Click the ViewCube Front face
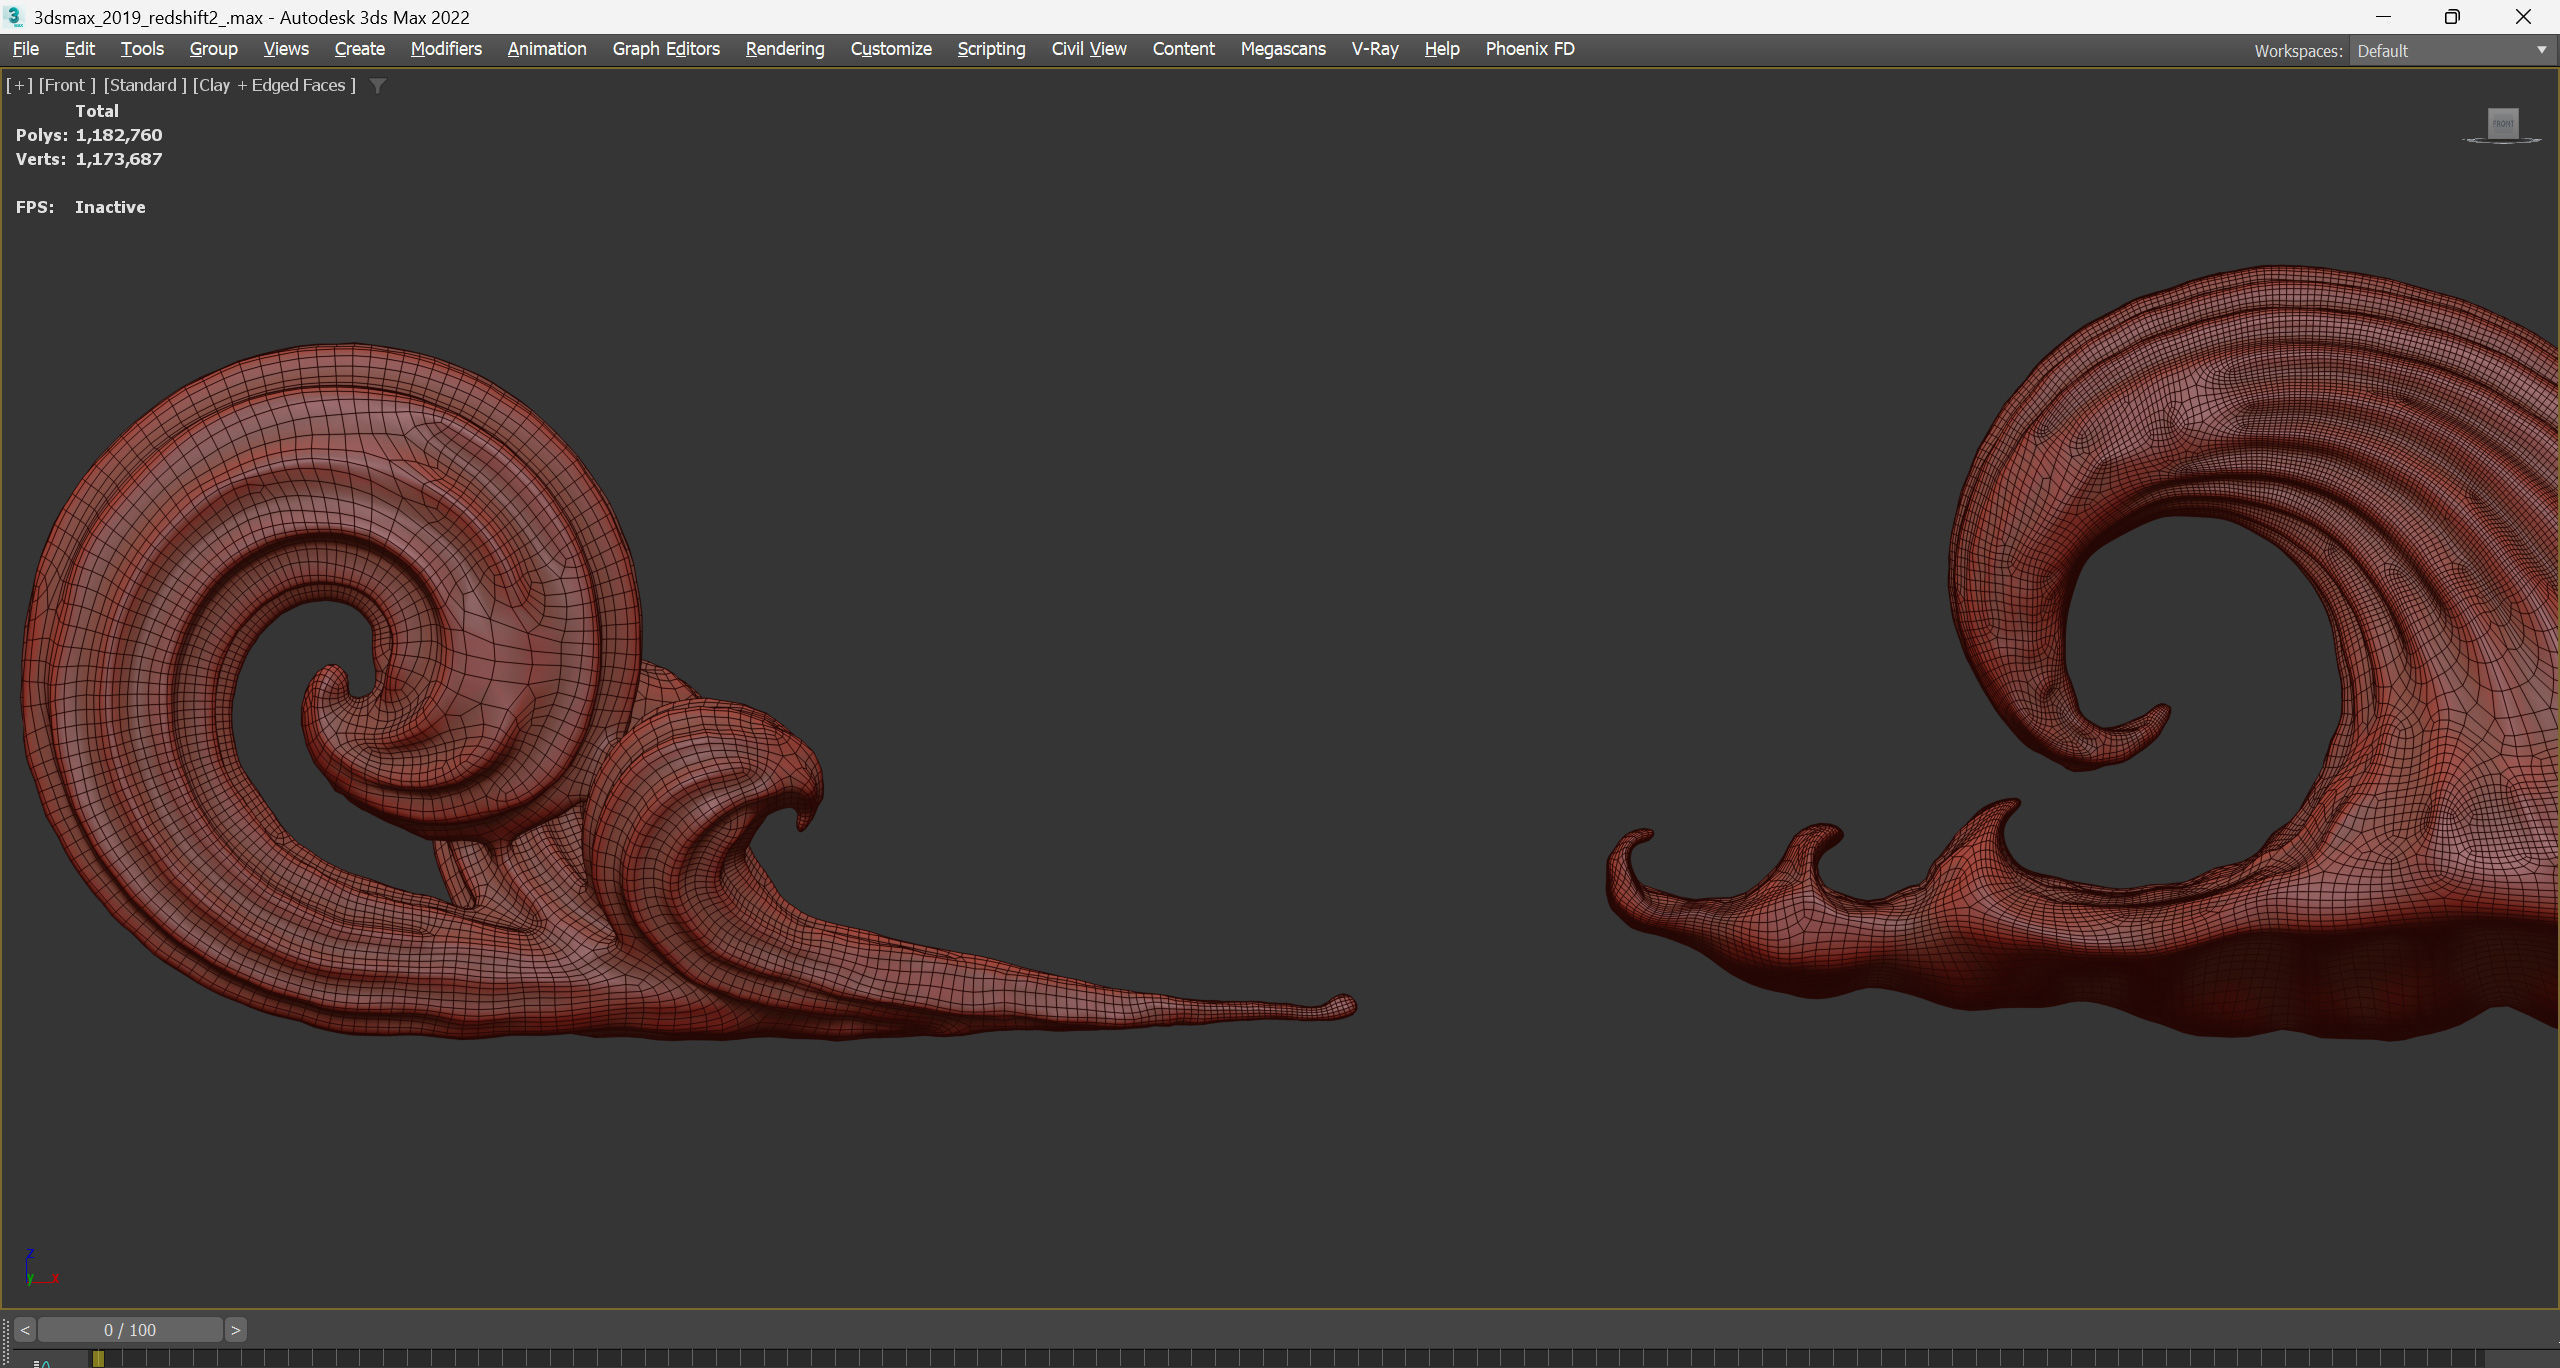Viewport: 2560px width, 1368px height. [2503, 124]
